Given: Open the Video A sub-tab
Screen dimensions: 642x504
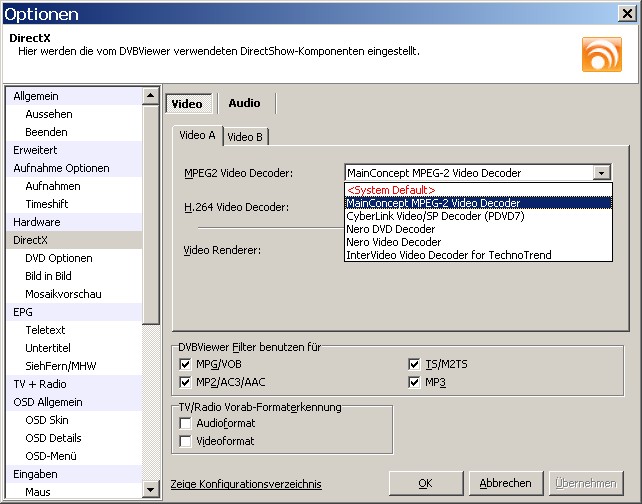Looking at the screenshot, I should click(197, 136).
